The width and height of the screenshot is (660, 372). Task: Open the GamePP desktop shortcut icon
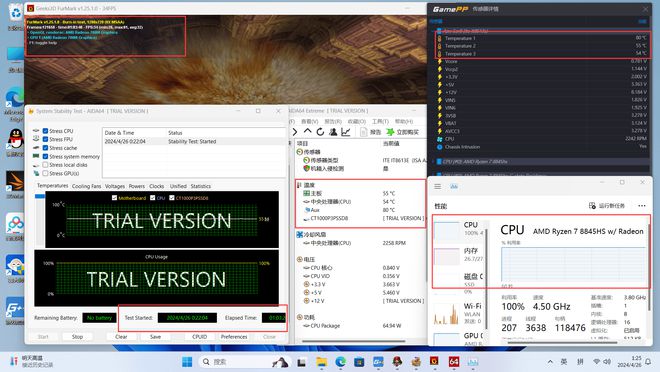coord(15,309)
